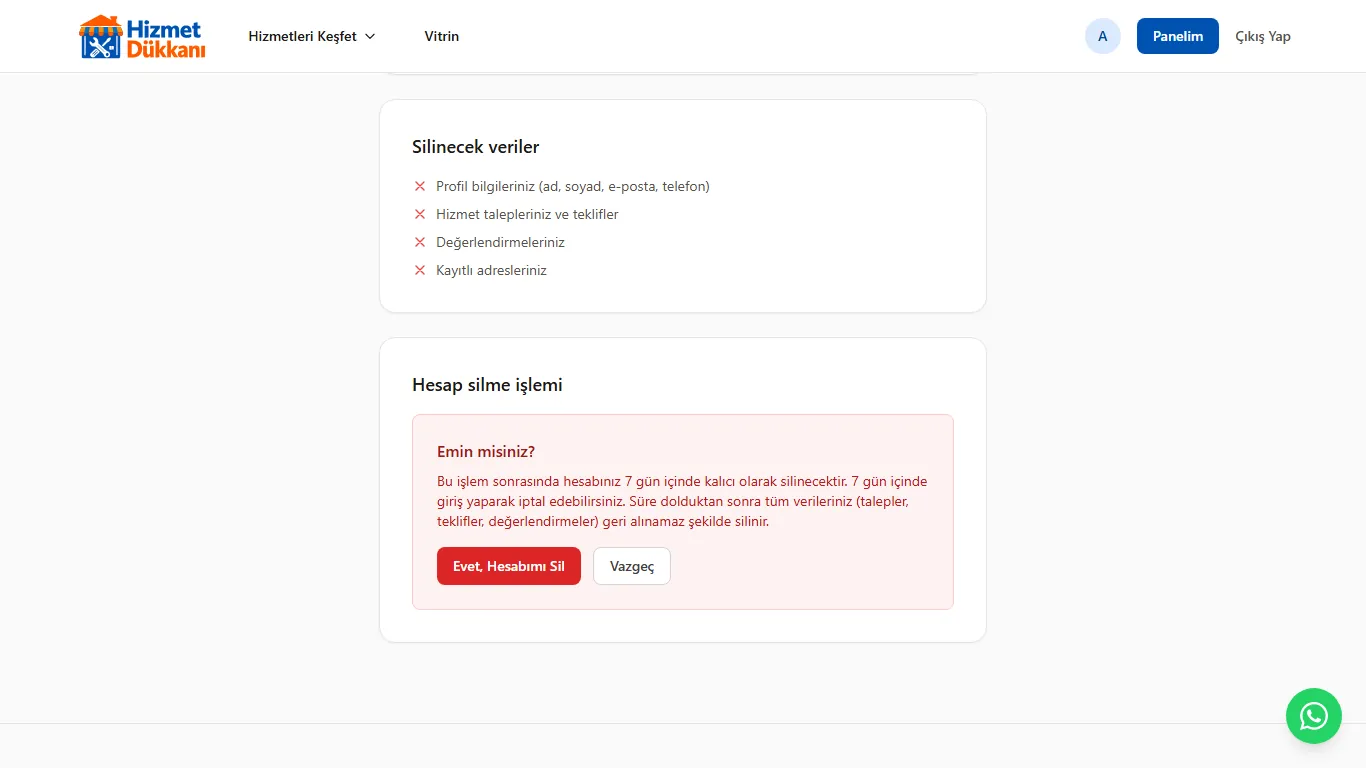
Task: Click the Hizmet Dükkanı logo
Action: (x=142, y=36)
